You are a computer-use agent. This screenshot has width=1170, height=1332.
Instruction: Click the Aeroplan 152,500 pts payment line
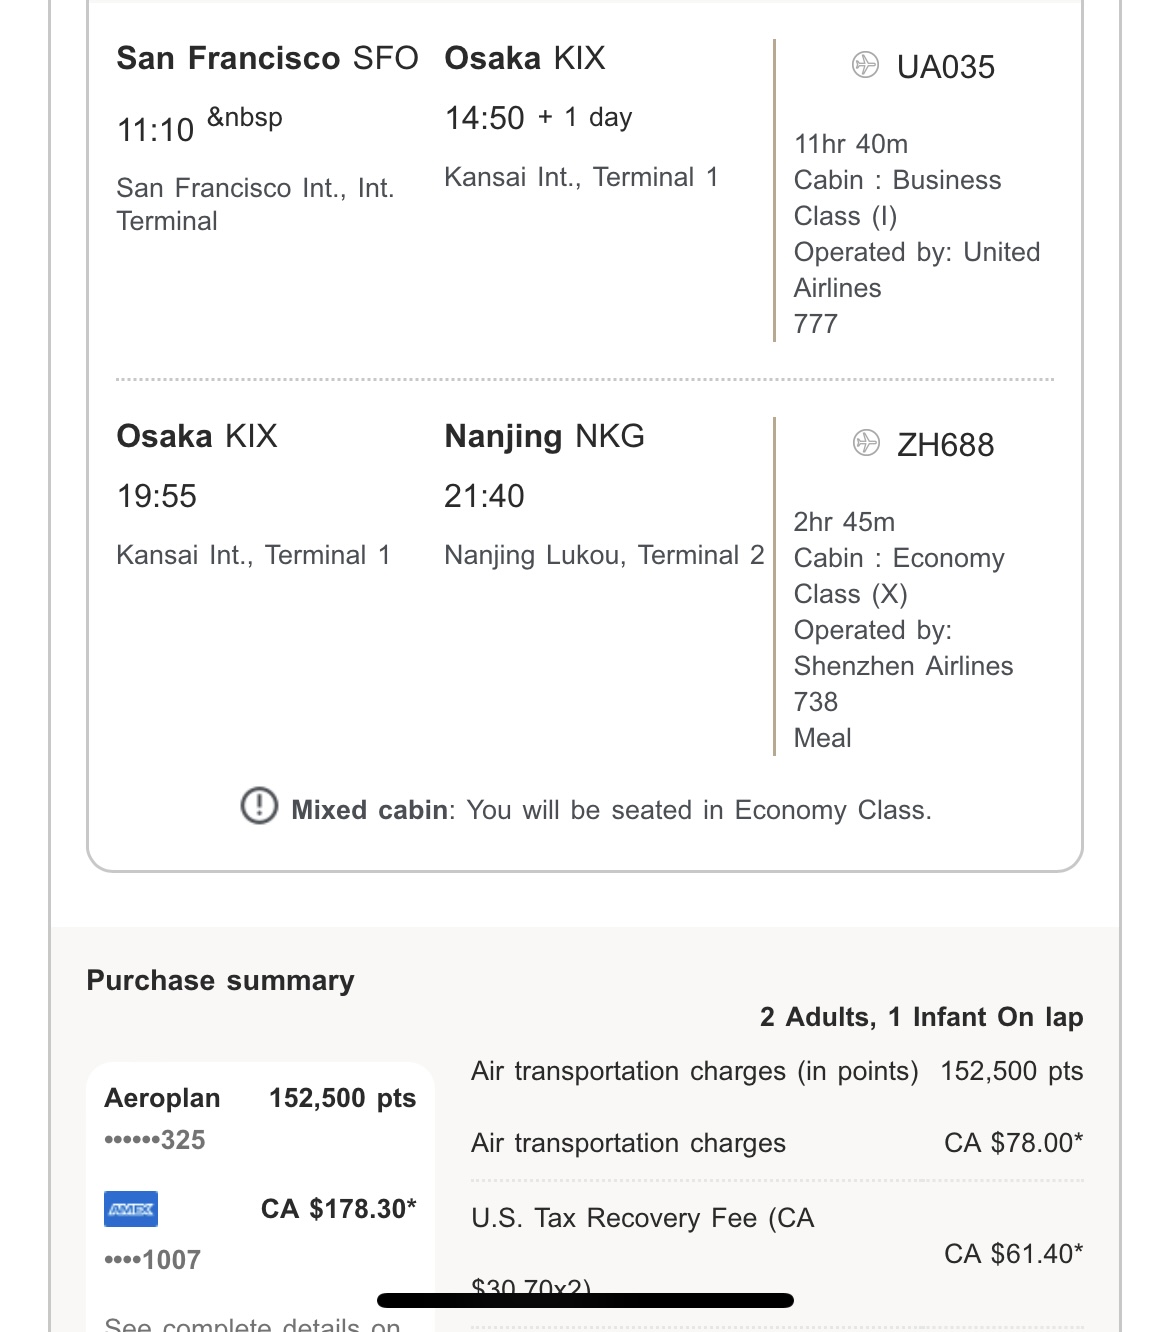tap(260, 1098)
